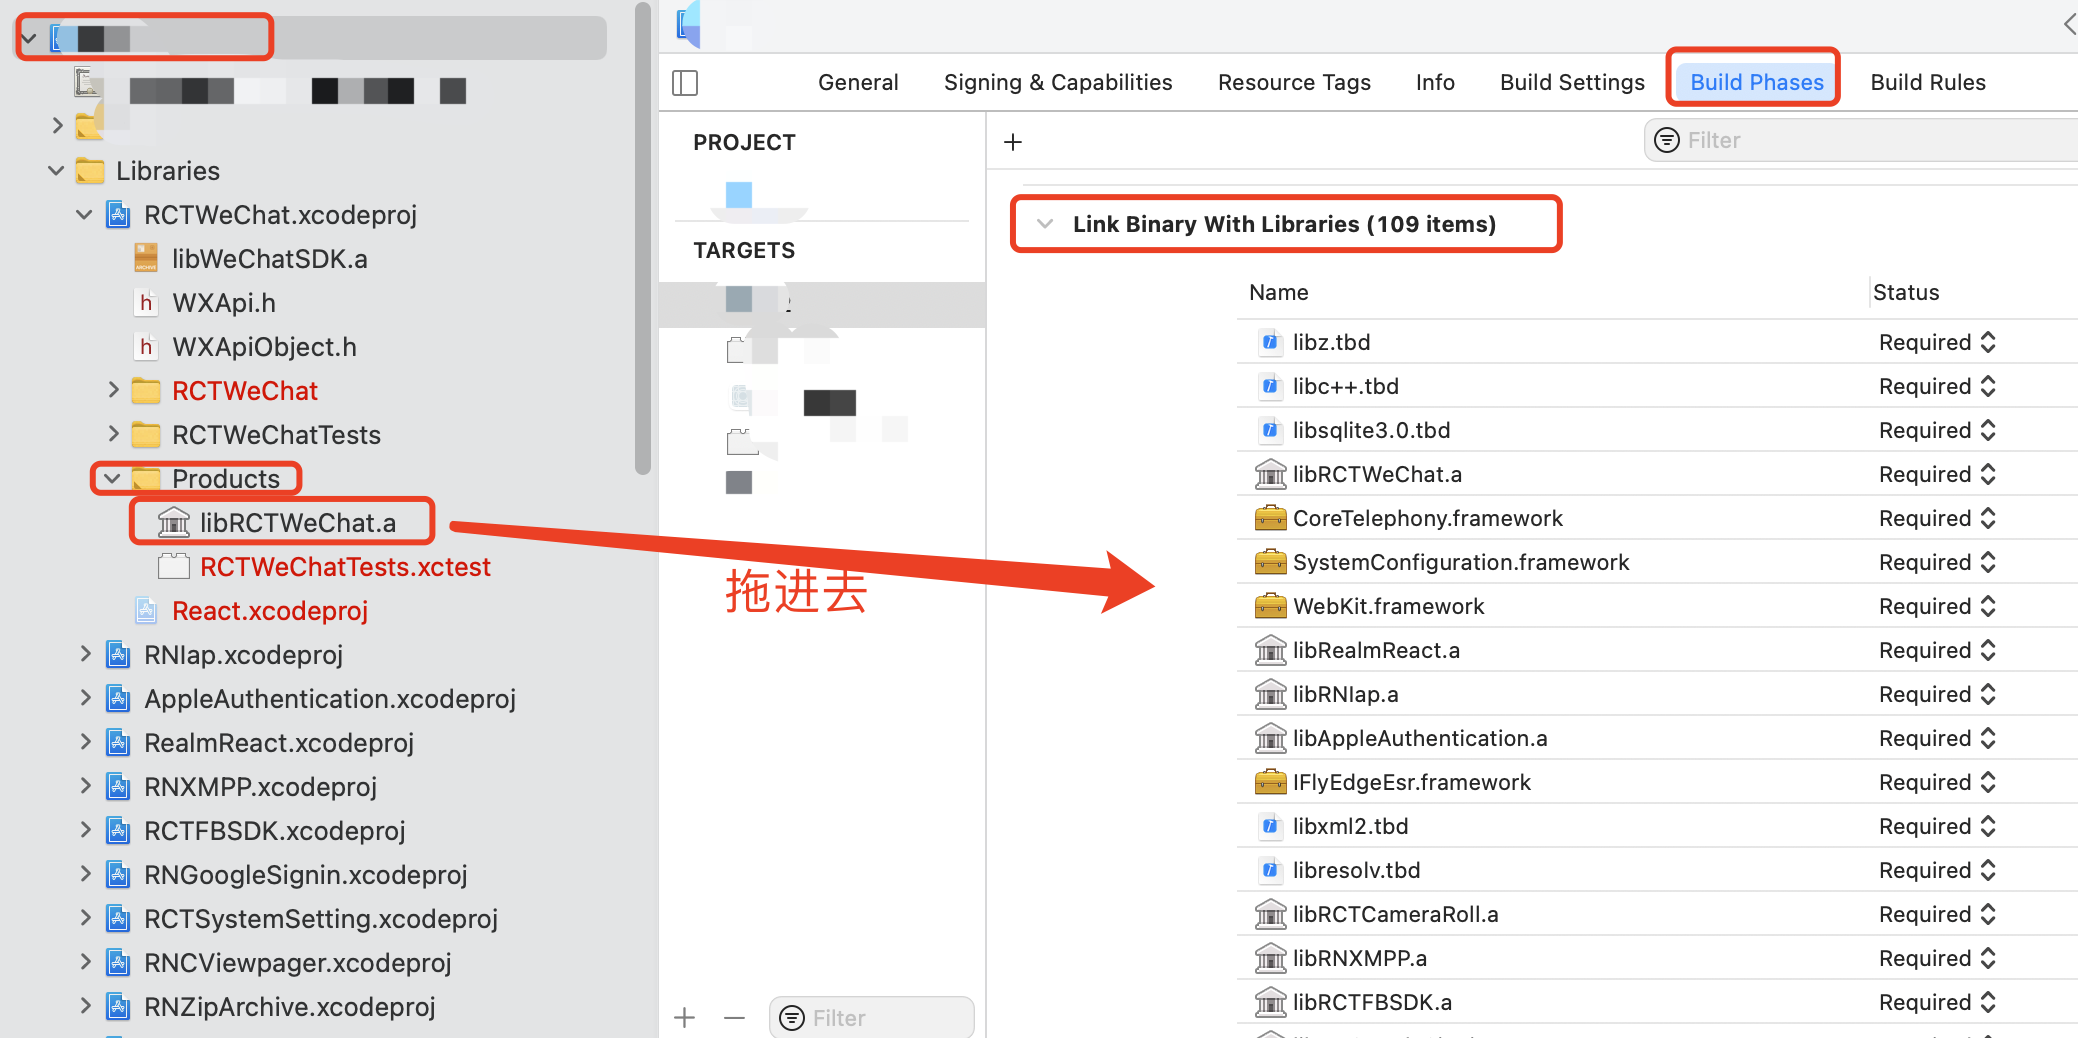Change WebKit.framework Required status popup
This screenshot has height=1038, width=2078.
pos(1937,606)
